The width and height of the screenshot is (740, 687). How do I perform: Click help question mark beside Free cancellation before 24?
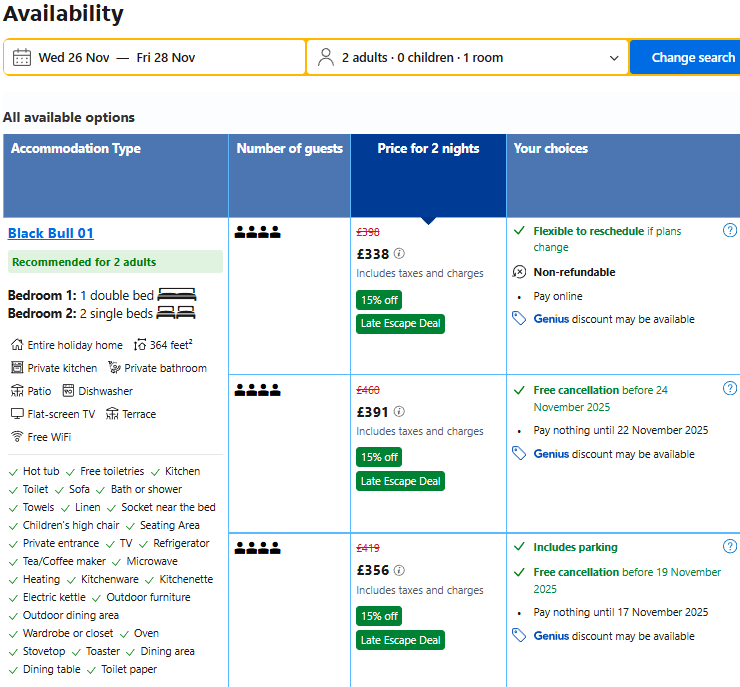[730, 388]
